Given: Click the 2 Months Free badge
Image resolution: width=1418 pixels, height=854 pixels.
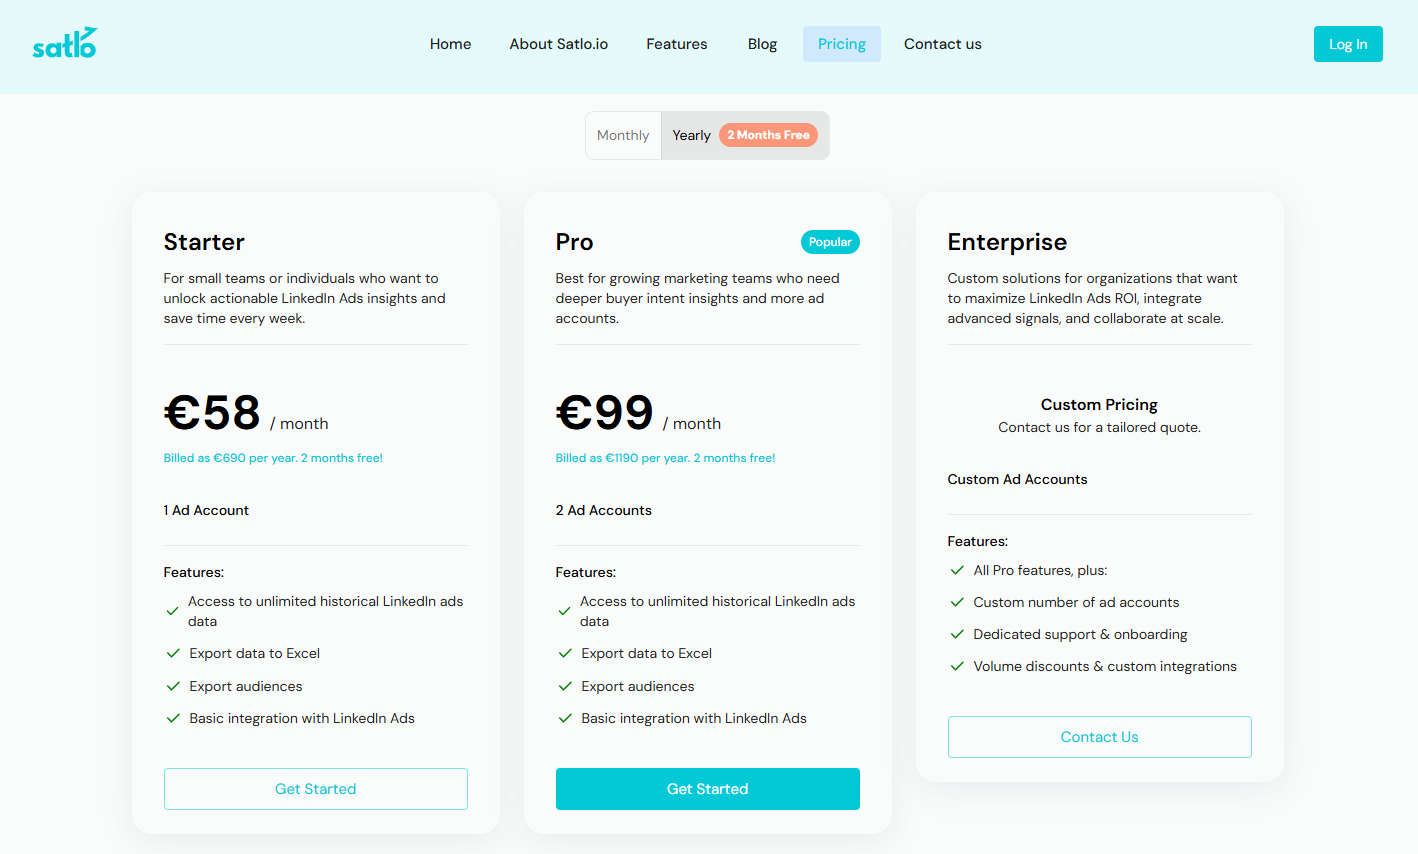Looking at the screenshot, I should [x=768, y=134].
